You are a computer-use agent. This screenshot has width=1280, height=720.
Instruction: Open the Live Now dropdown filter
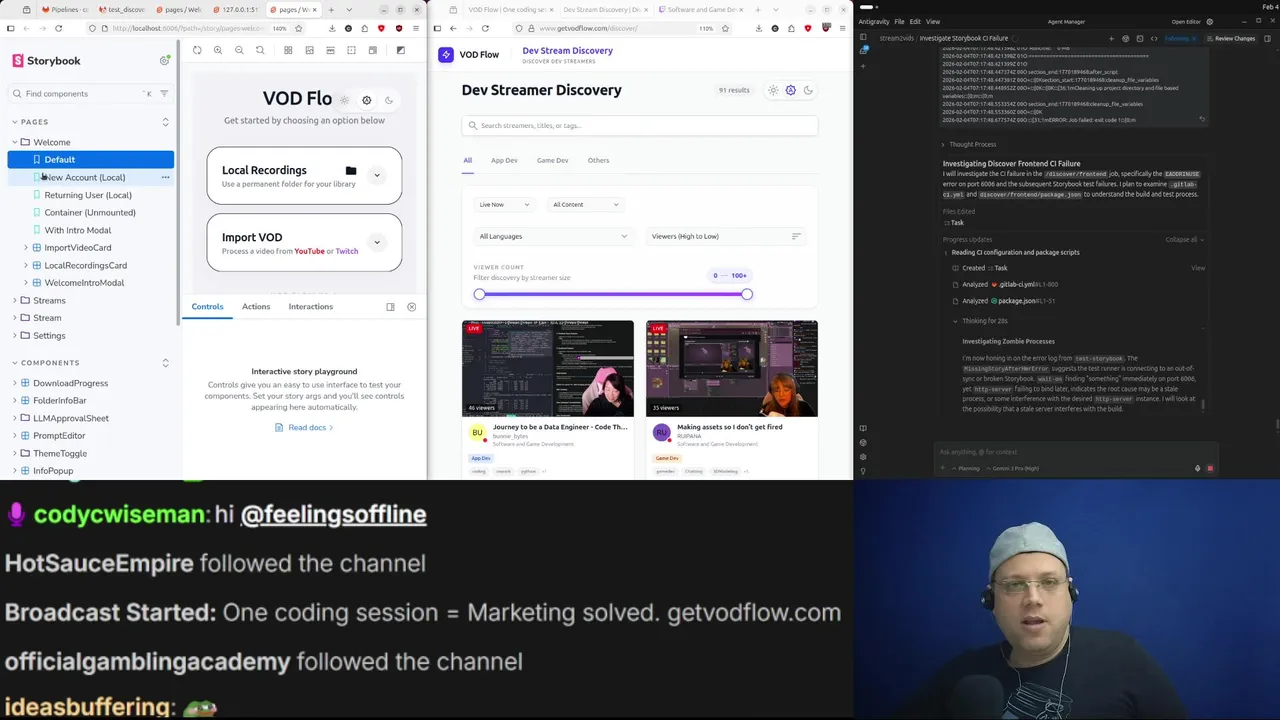pyautogui.click(x=505, y=204)
